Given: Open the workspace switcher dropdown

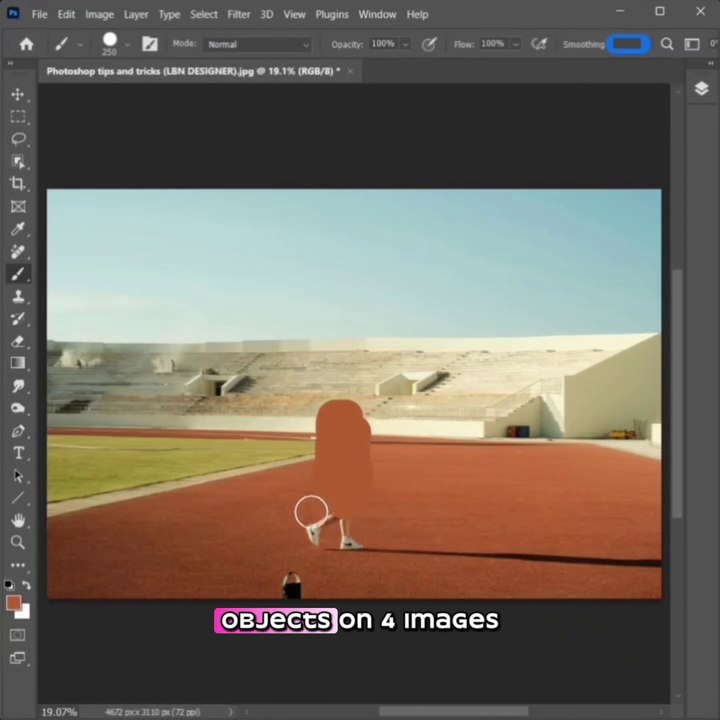Looking at the screenshot, I should 692,44.
